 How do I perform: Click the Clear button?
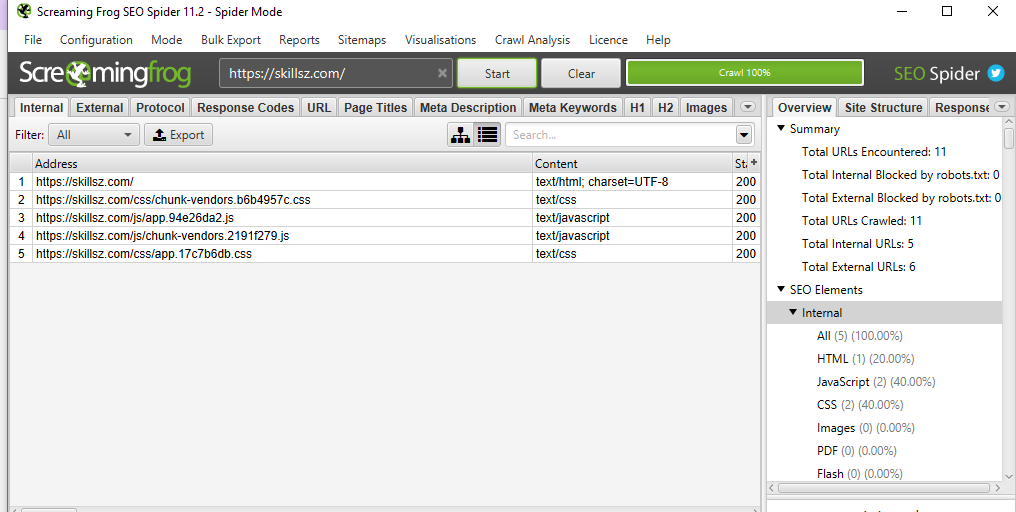coord(581,73)
